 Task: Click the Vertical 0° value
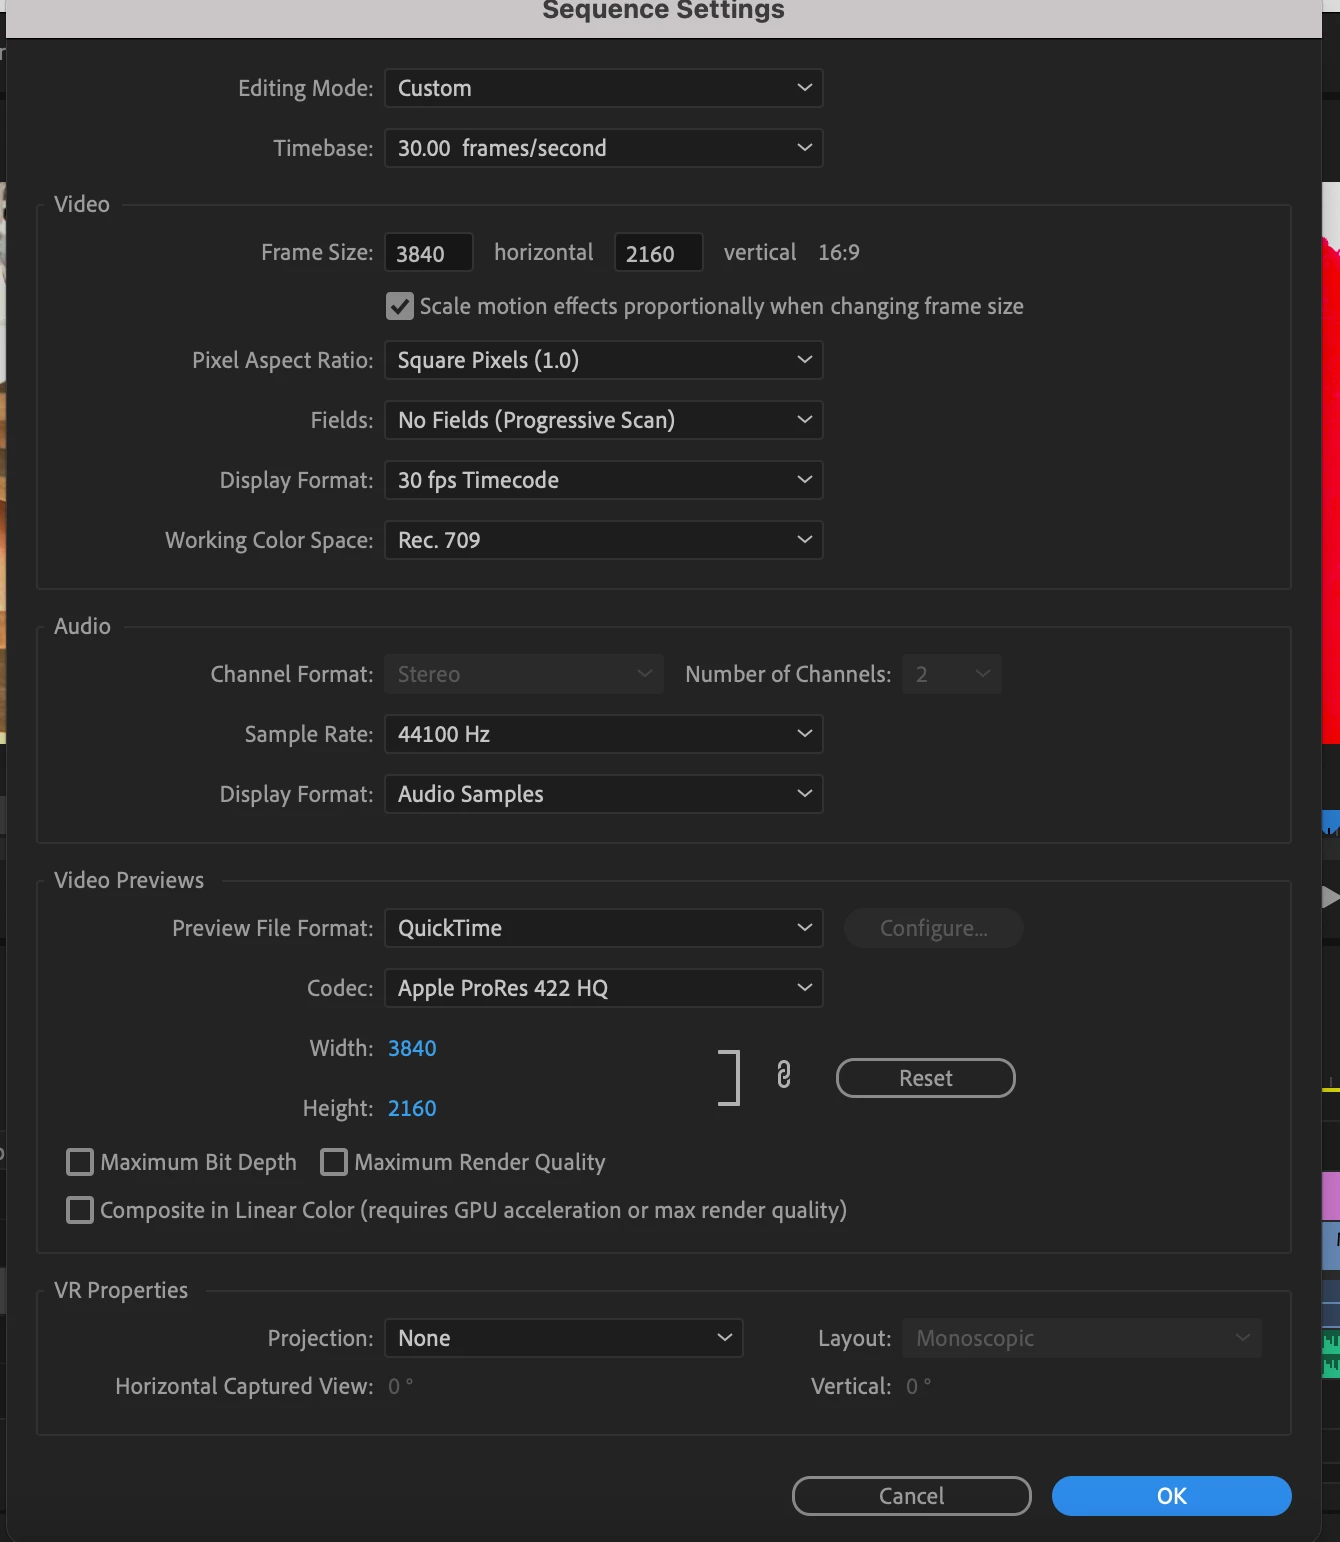point(919,1386)
